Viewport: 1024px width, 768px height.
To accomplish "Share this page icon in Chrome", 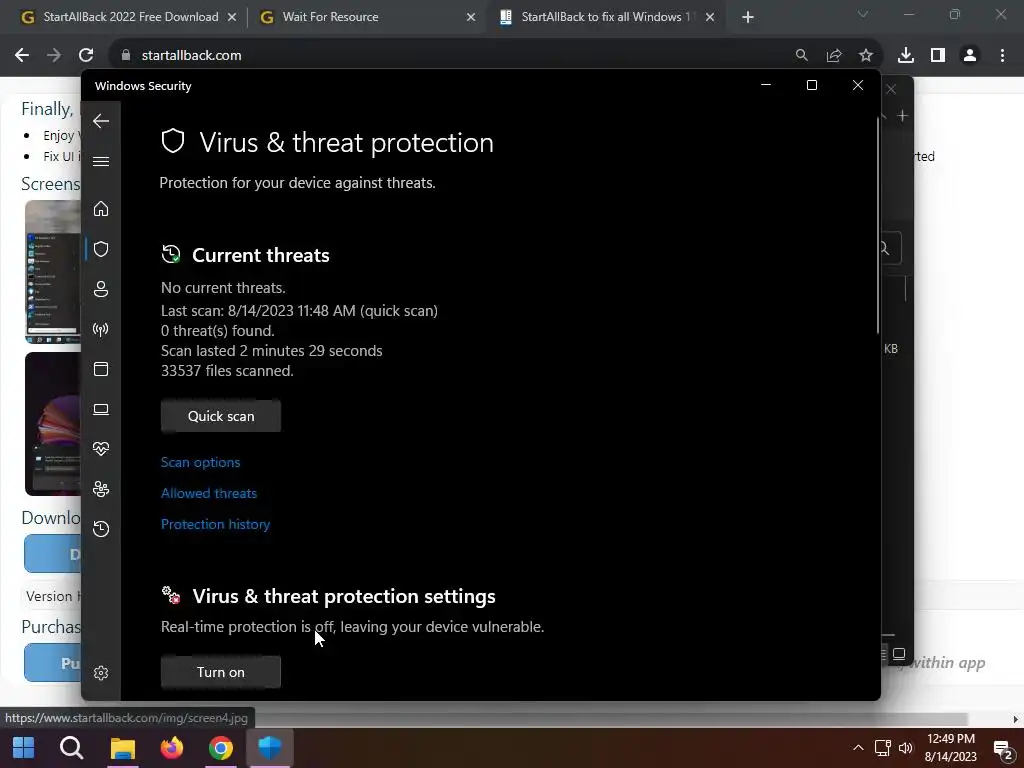I will (833, 56).
